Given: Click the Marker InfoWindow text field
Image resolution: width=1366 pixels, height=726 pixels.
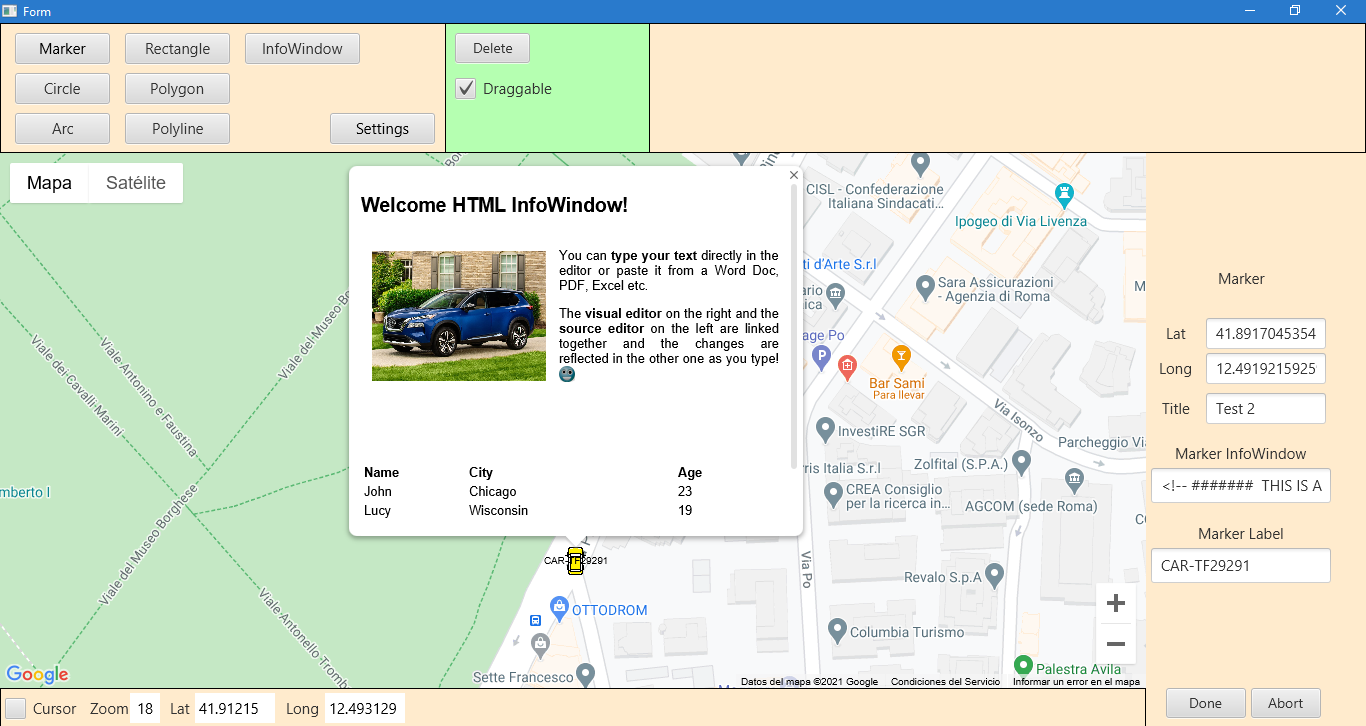Looking at the screenshot, I should pos(1240,486).
